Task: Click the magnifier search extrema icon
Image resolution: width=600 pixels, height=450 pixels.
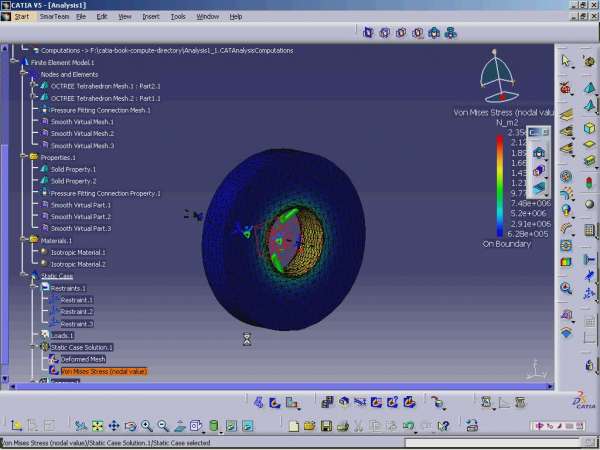Action: tap(566, 287)
